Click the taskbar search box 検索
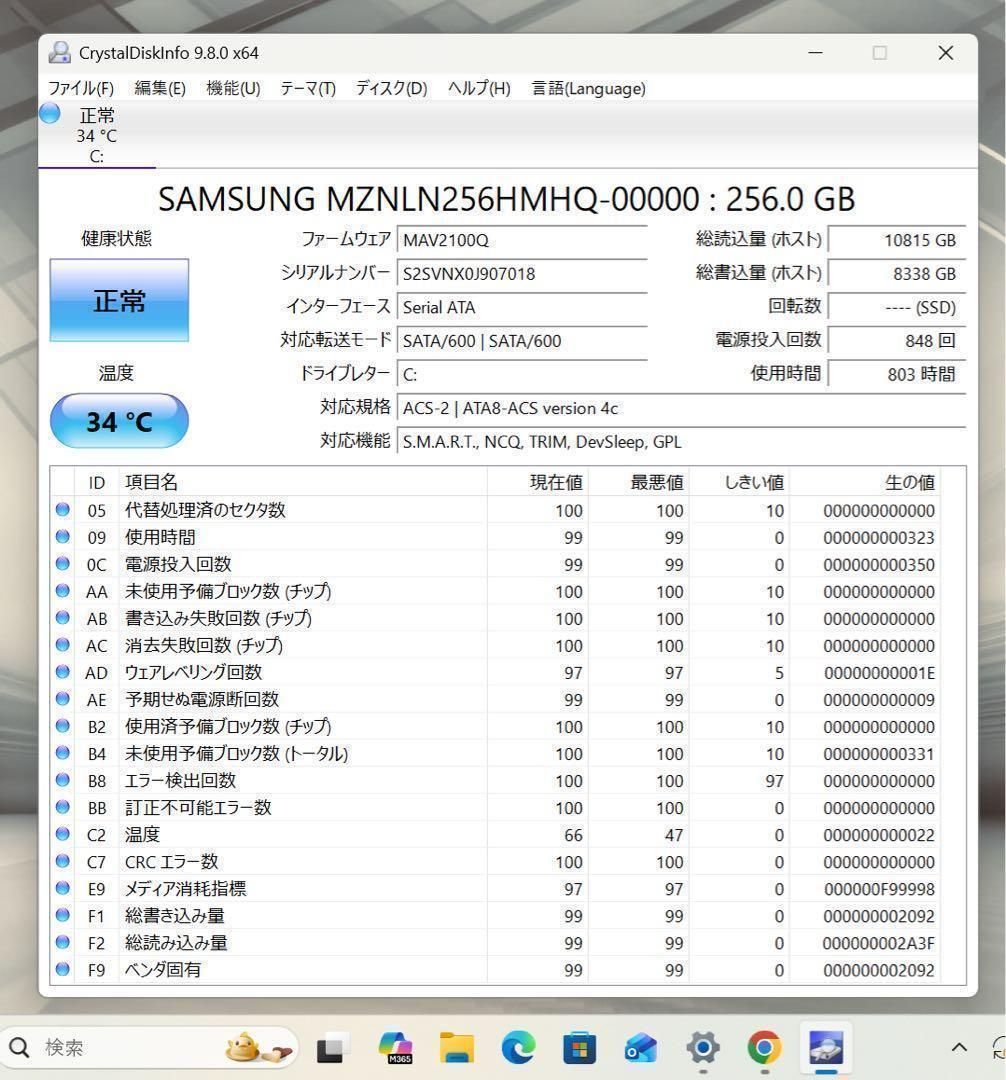Screen dimensions: 1006x1080 pyautogui.click(x=150, y=1048)
